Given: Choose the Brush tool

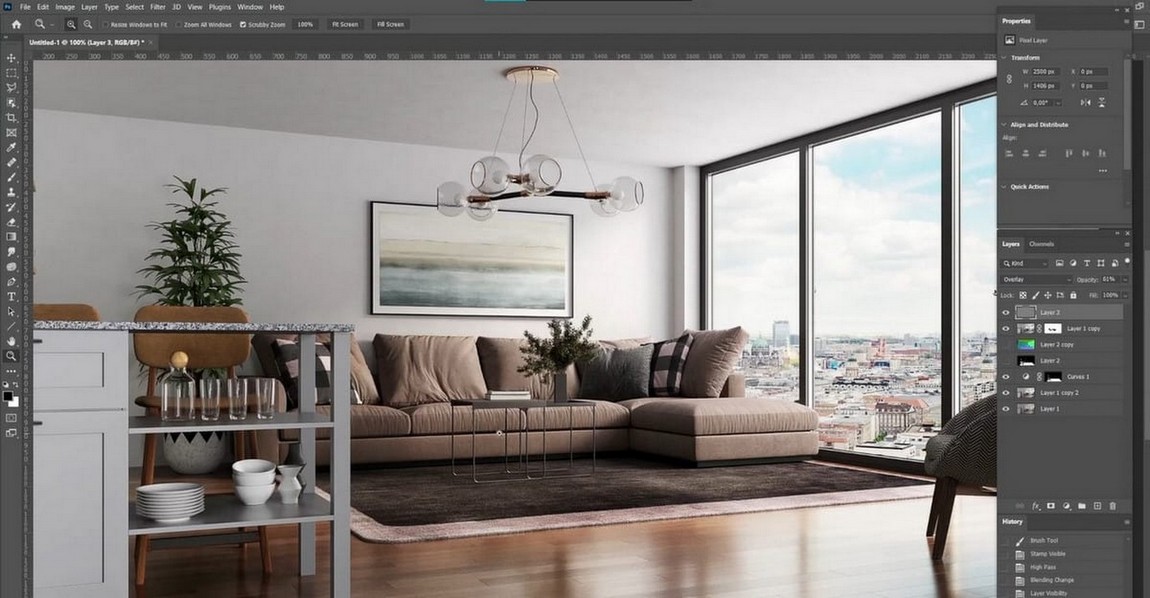Looking at the screenshot, I should click(x=11, y=177).
